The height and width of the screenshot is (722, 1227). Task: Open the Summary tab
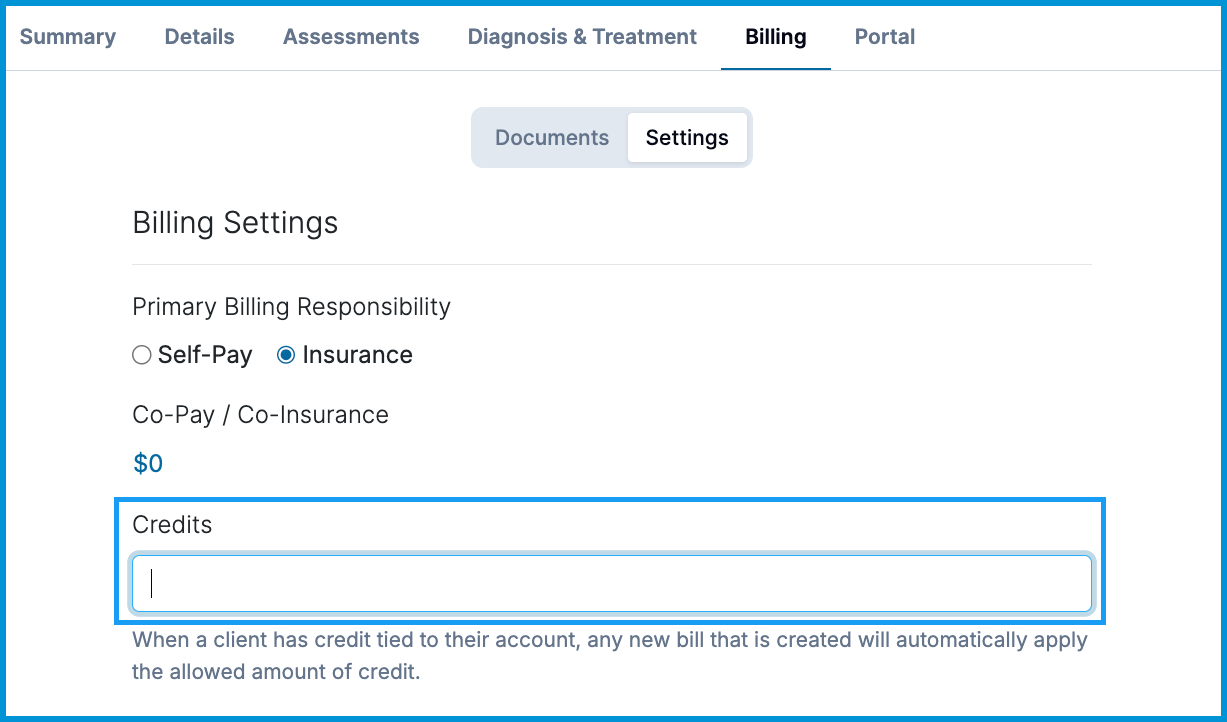67,37
